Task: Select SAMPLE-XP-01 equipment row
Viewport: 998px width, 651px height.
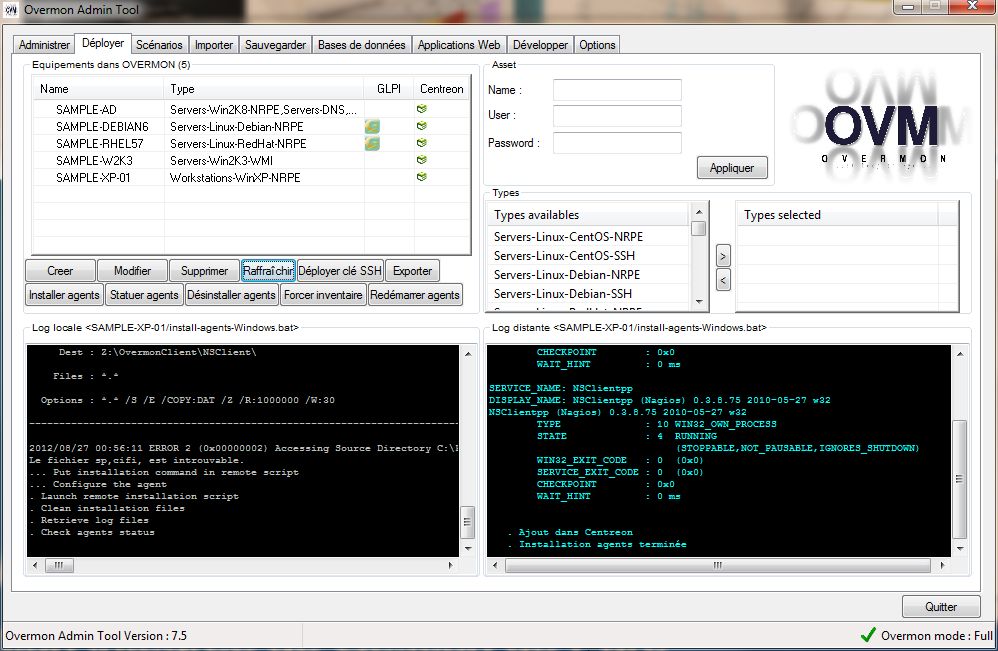Action: point(251,178)
